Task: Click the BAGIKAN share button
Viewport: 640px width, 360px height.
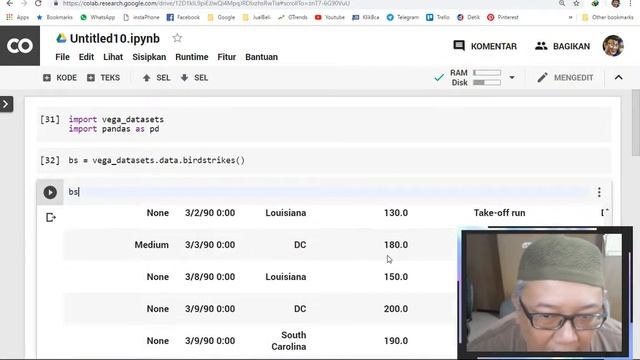Action: coord(562,46)
